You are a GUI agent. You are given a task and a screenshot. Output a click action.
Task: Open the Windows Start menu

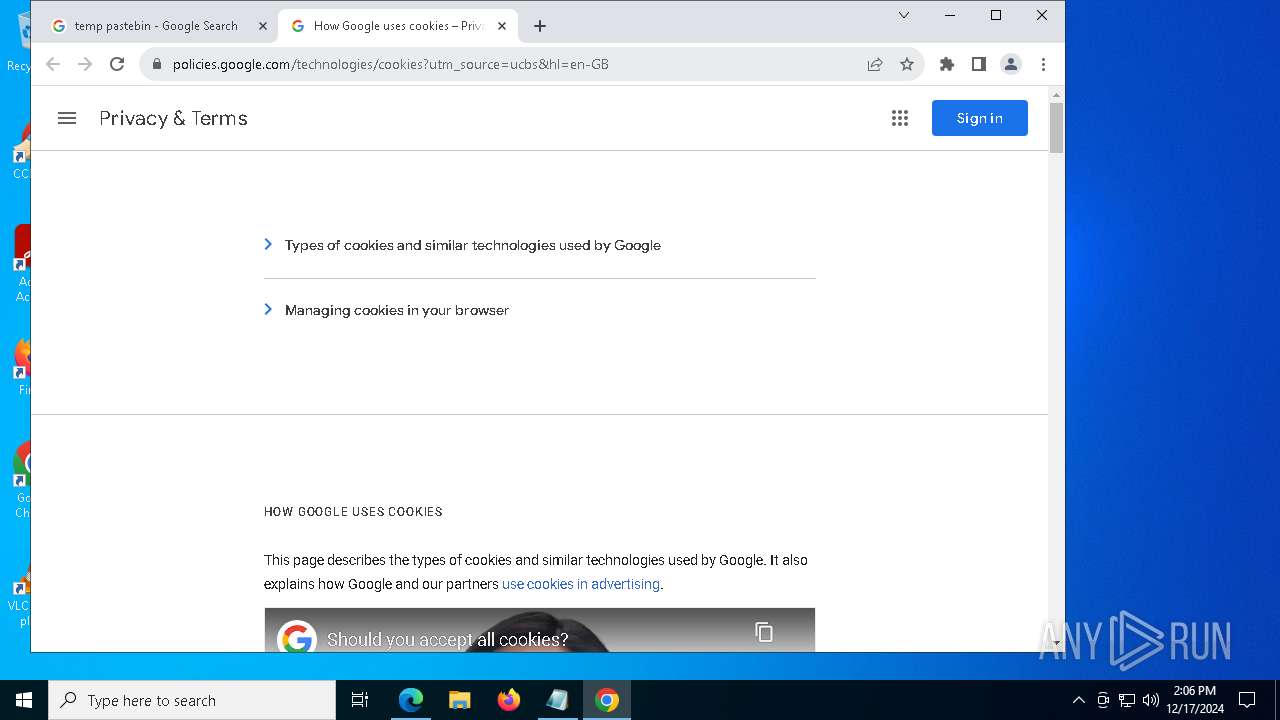(24, 700)
